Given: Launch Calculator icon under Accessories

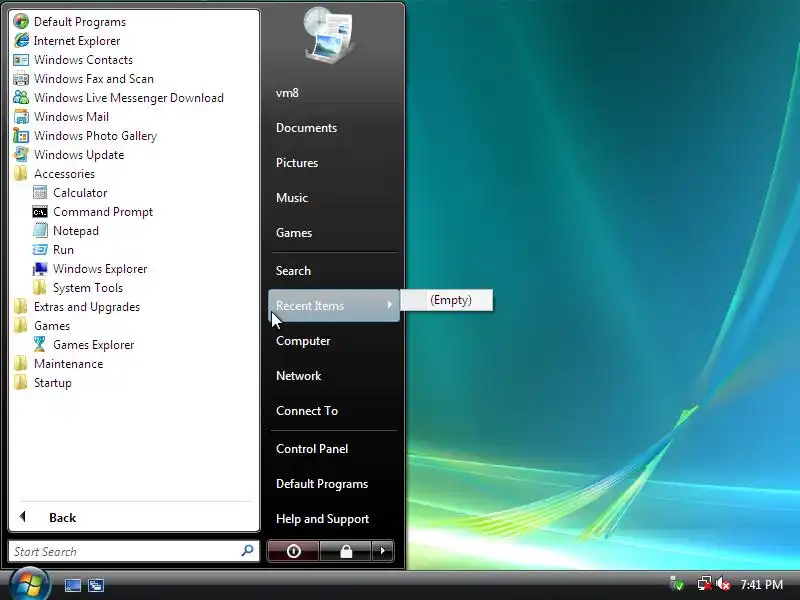Looking at the screenshot, I should tap(40, 192).
